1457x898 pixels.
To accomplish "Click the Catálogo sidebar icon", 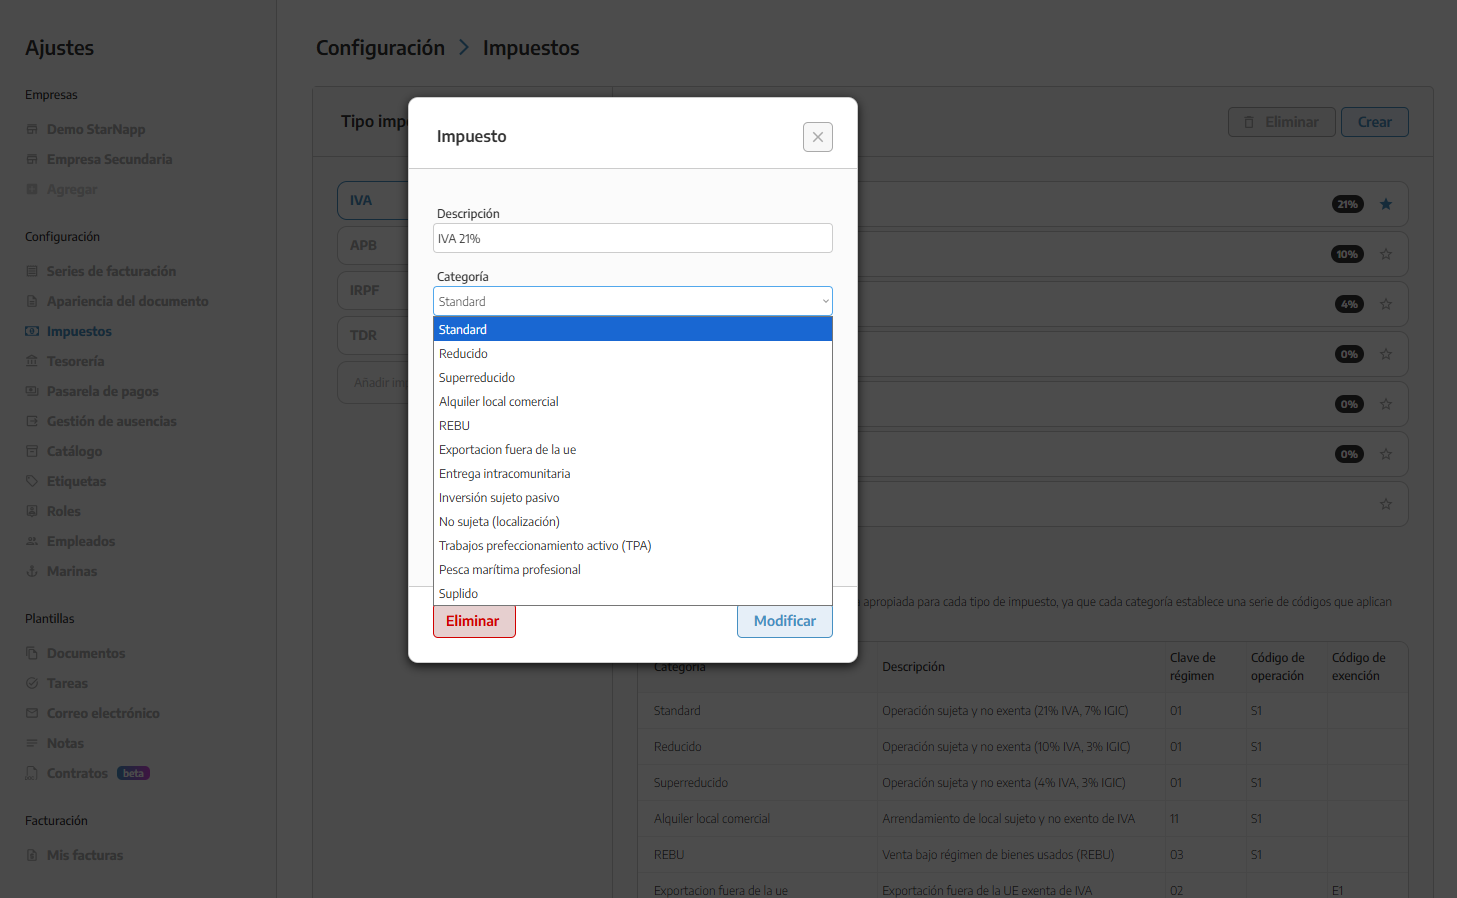I will click(32, 451).
